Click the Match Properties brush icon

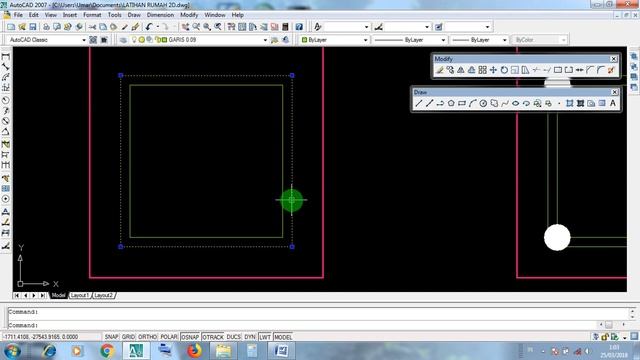(125, 27)
